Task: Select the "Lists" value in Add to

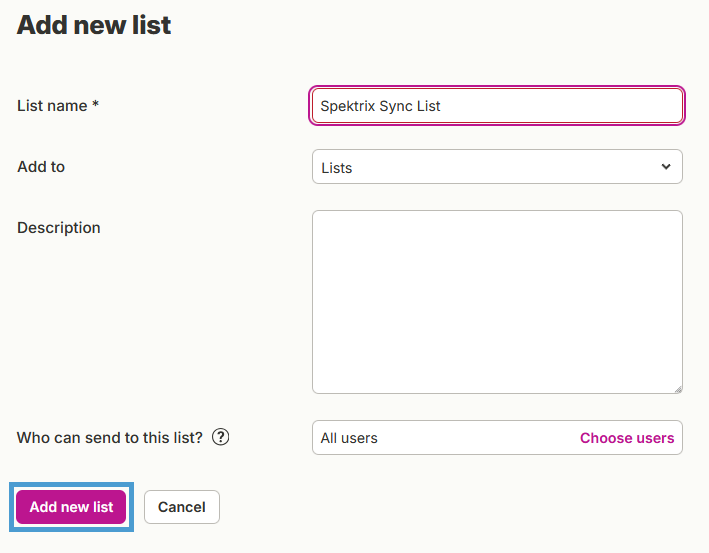Action: (336, 168)
